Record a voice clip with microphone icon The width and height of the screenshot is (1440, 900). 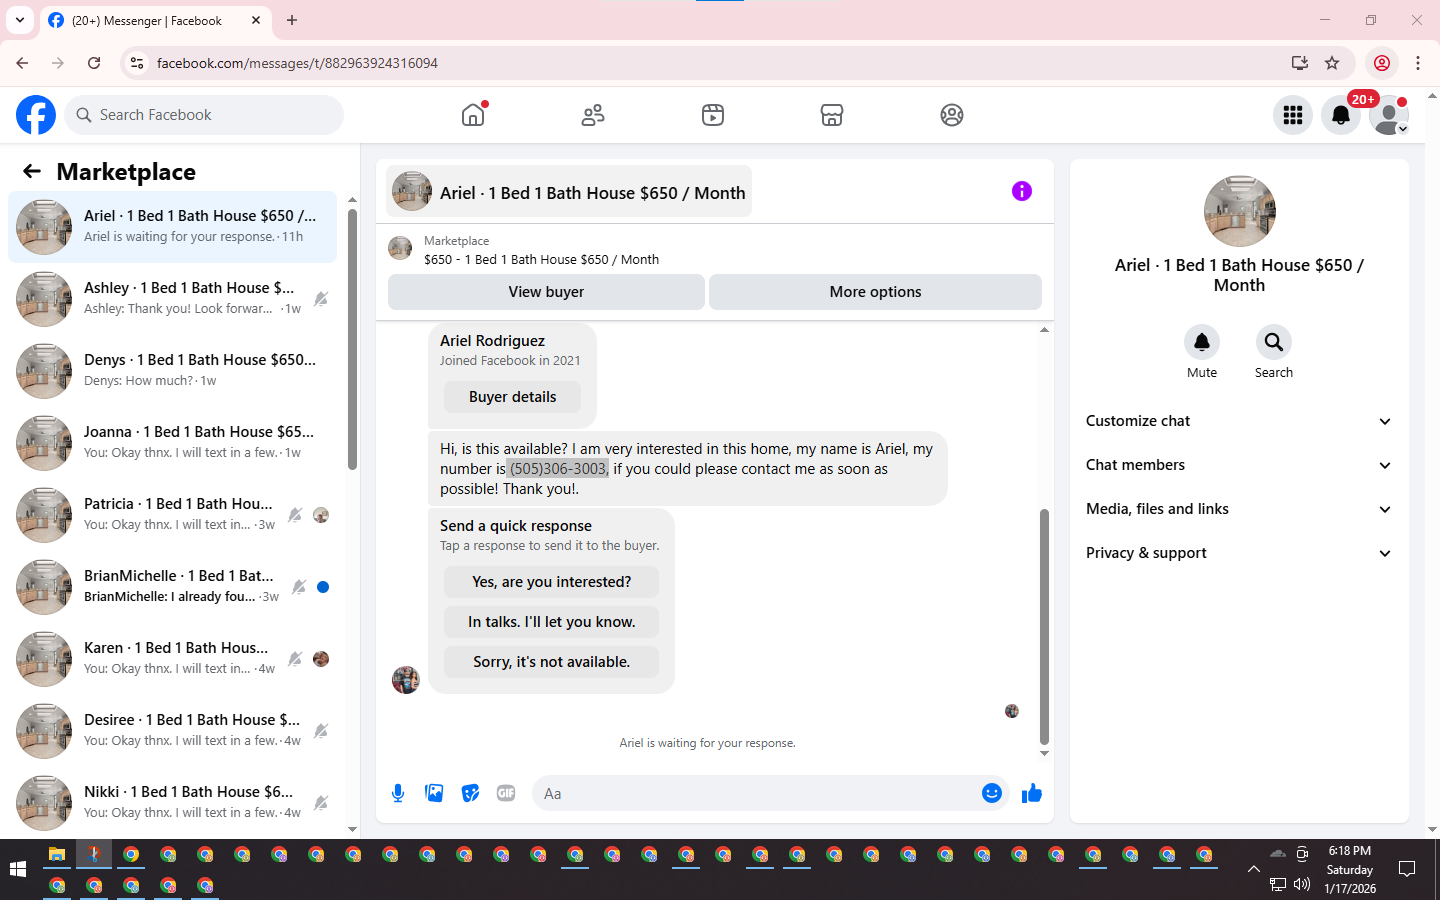click(398, 793)
